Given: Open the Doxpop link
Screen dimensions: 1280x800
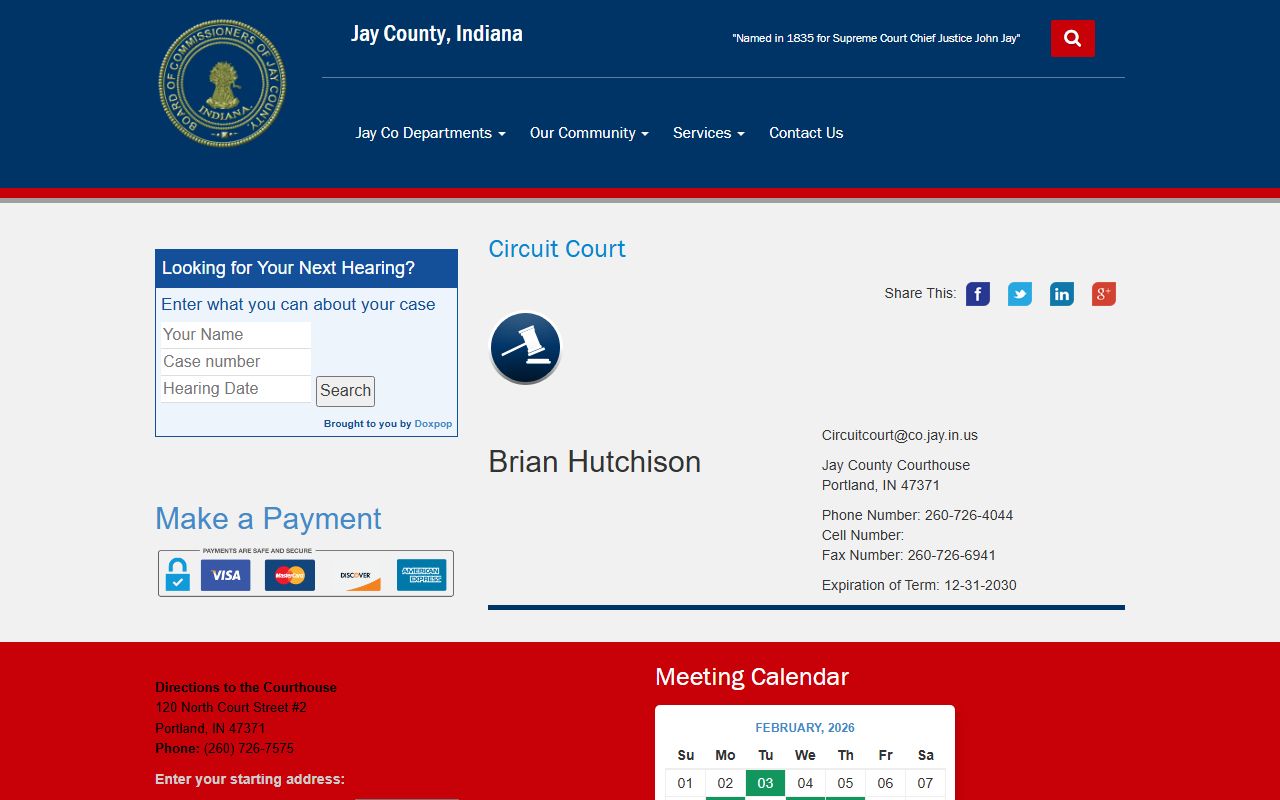Looking at the screenshot, I should coord(433,424).
